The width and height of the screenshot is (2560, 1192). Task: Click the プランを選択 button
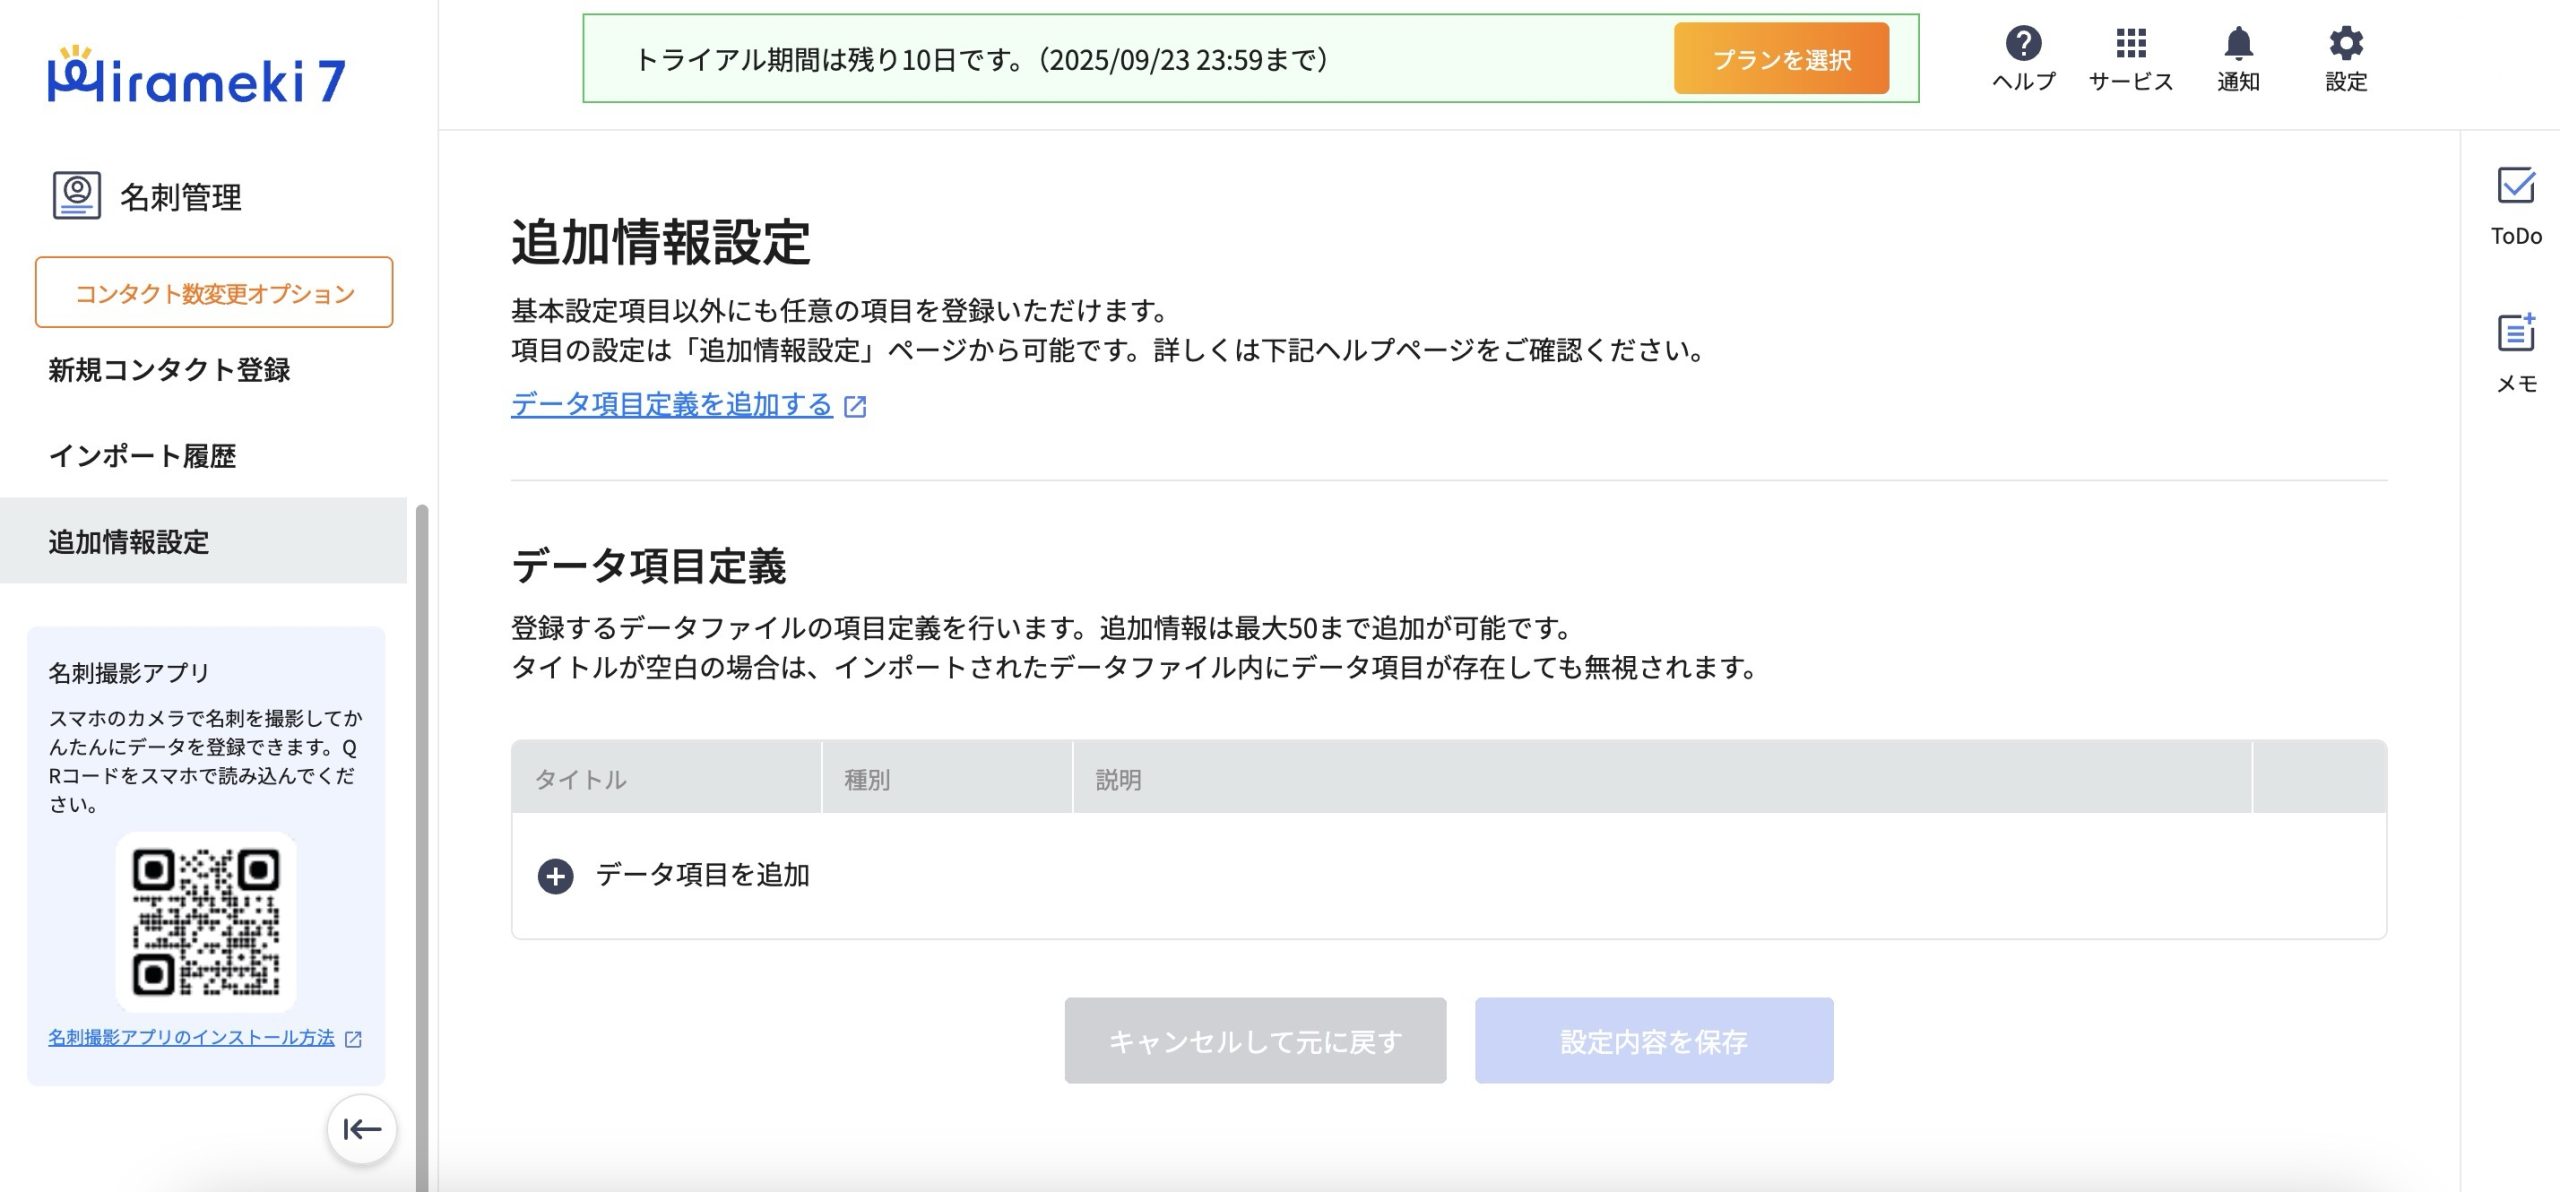[1781, 59]
